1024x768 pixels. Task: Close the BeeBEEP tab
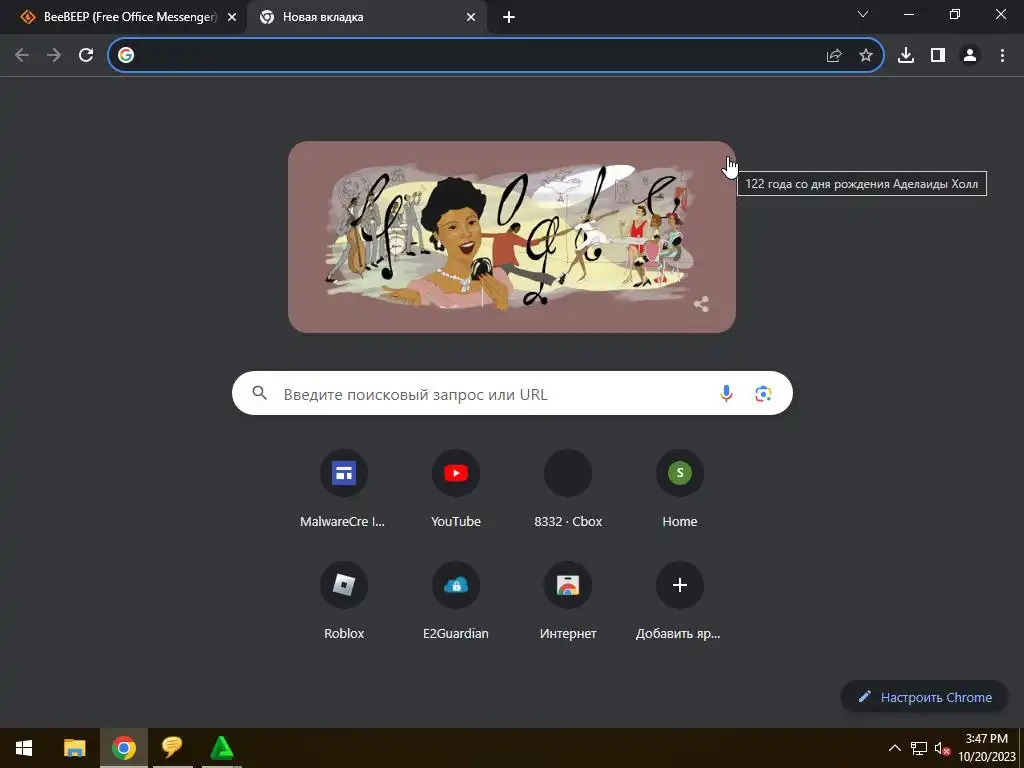point(232,18)
